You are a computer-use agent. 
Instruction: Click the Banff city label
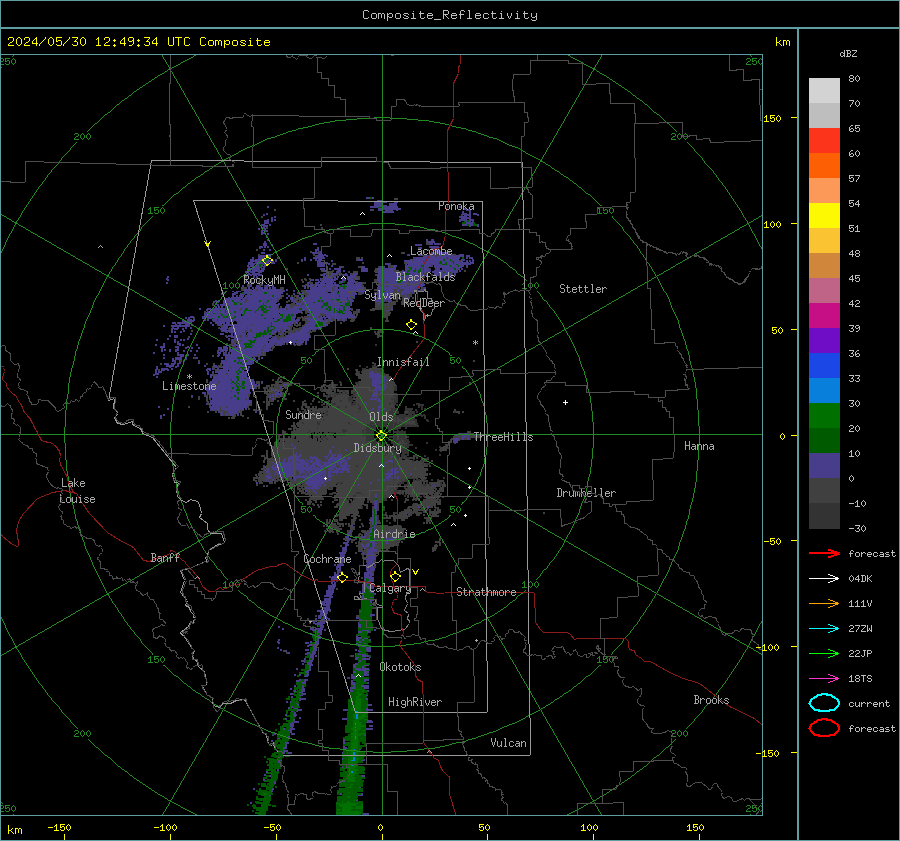point(165,557)
